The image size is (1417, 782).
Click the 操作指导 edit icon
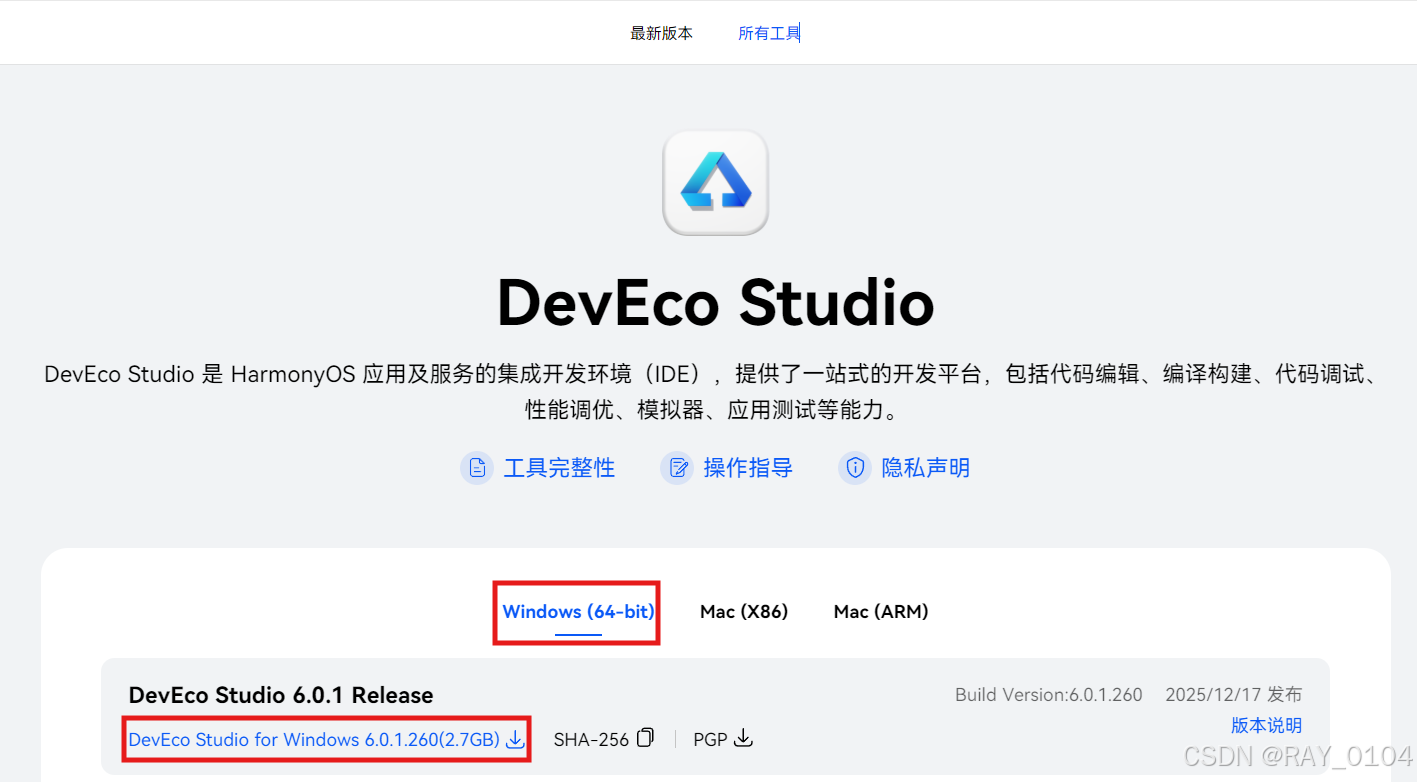tap(678, 467)
